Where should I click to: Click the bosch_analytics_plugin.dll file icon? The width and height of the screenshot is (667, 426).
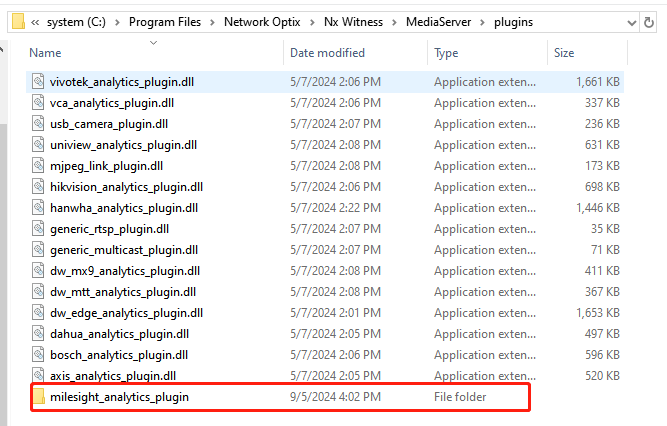tap(38, 355)
